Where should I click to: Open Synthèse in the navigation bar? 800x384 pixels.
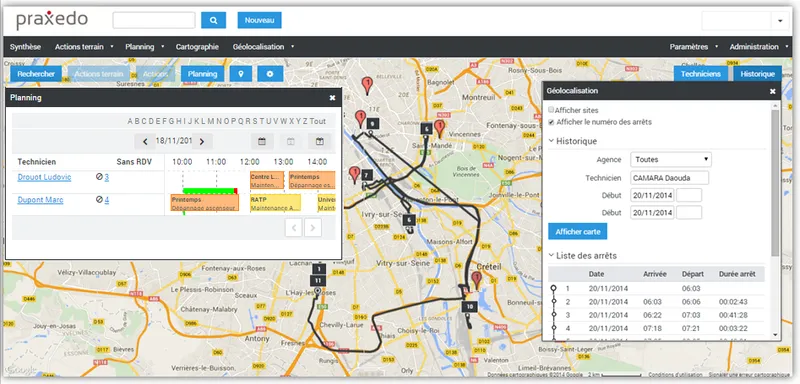[x=26, y=46]
